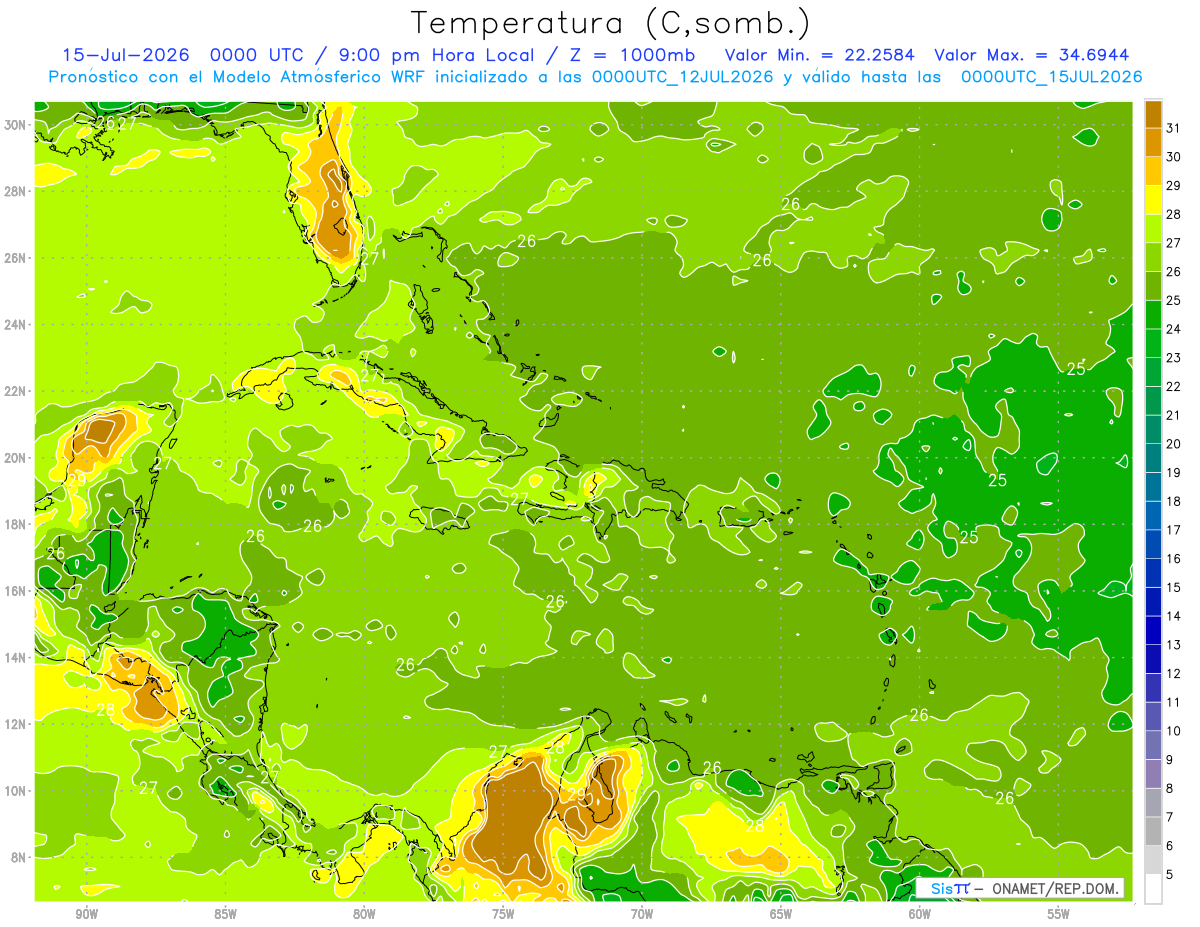
Task: Click the 28N latitude axis label
Action: pos(16,191)
